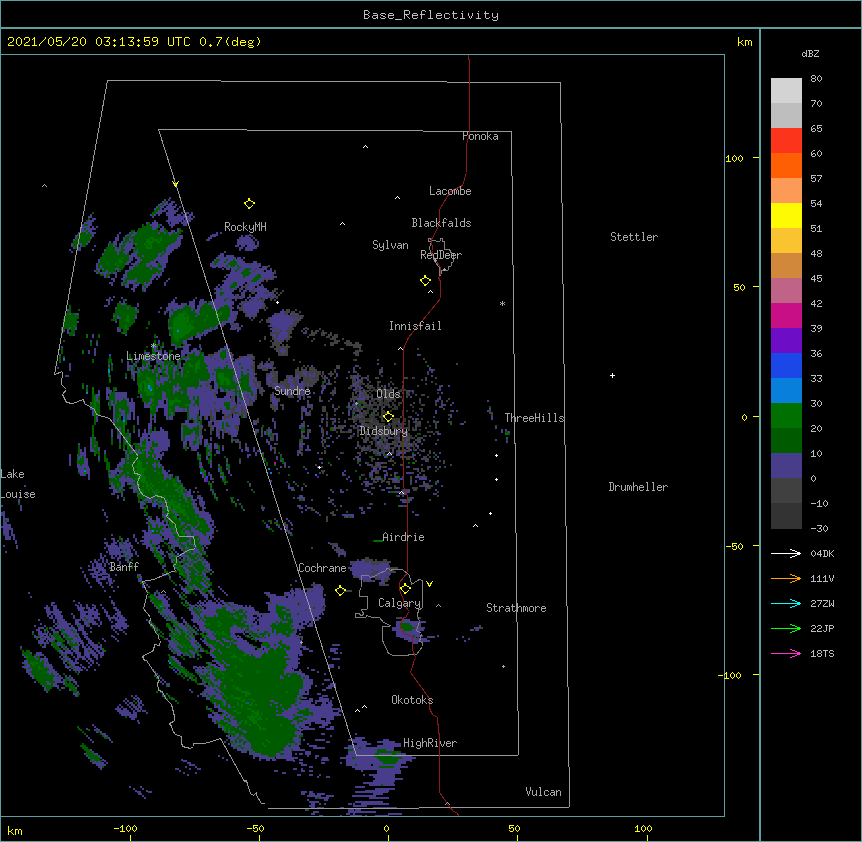Click the ThreeHills label
The image size is (862, 842).
534,418
